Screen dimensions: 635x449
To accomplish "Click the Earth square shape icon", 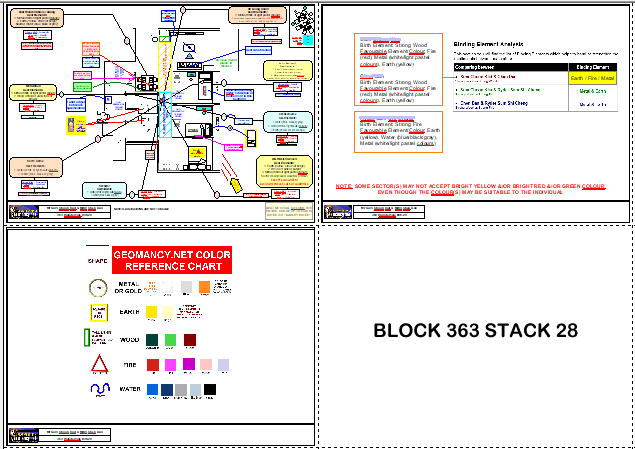I will click(98, 314).
